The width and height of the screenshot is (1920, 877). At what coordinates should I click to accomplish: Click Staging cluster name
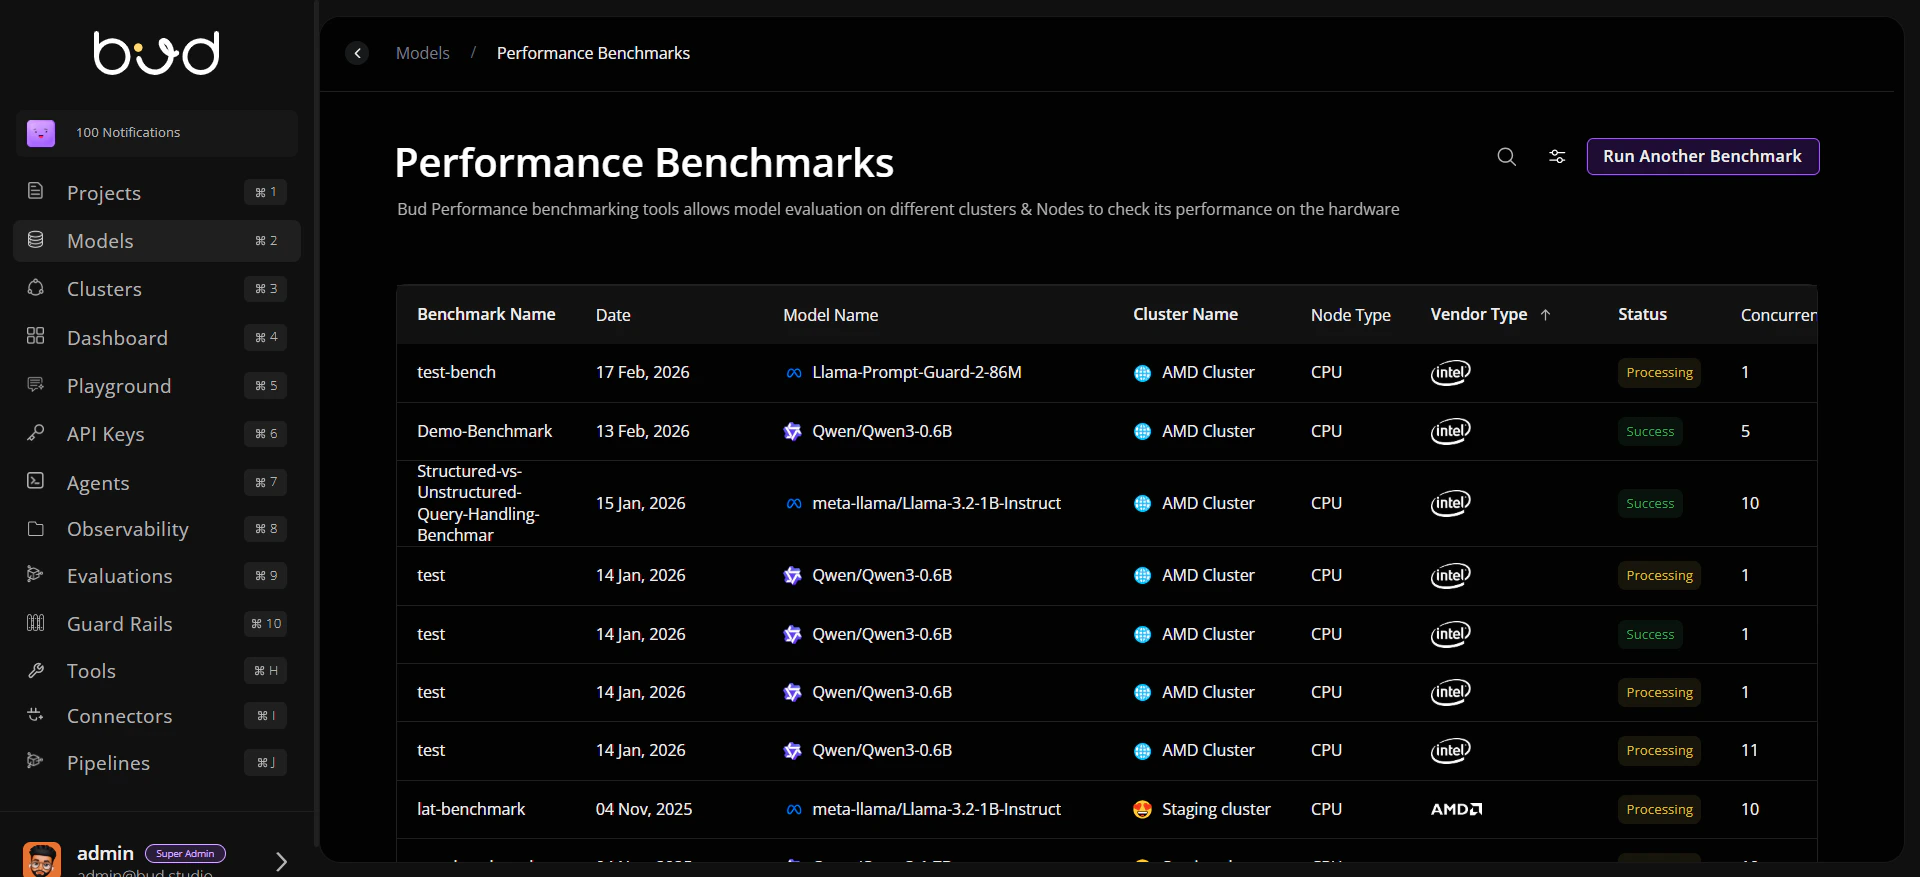pyautogui.click(x=1216, y=809)
